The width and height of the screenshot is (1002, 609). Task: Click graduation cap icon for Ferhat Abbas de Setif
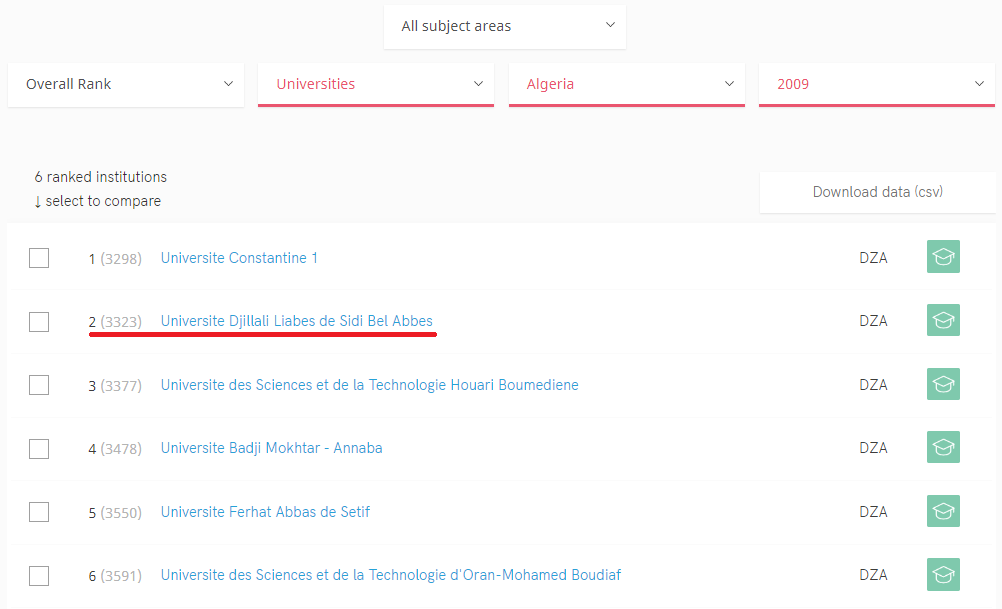click(x=943, y=511)
